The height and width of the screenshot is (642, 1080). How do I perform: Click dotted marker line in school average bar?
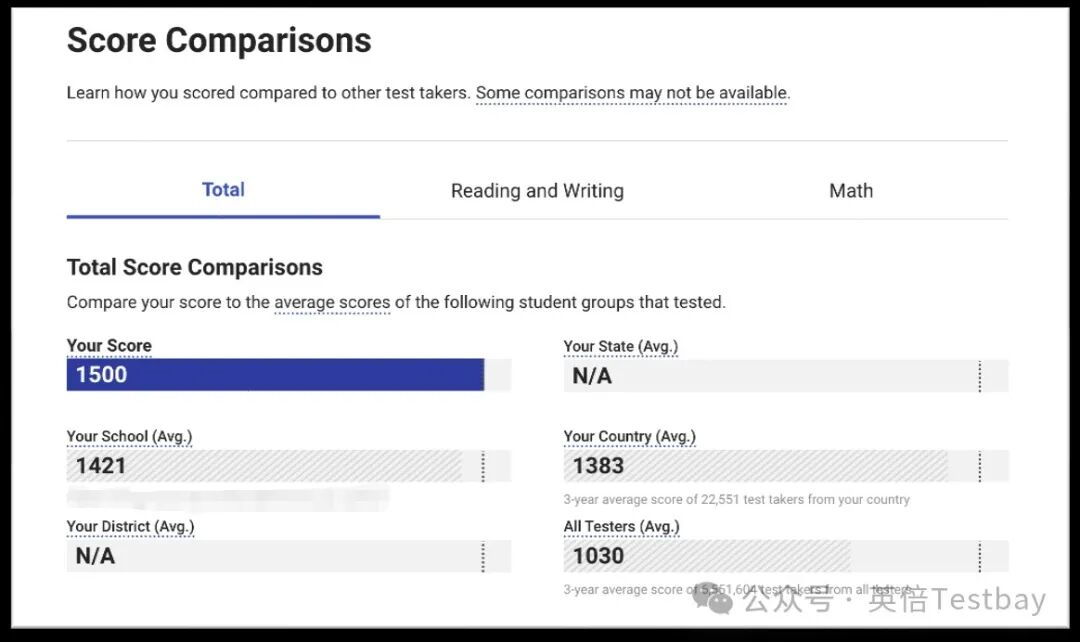483,466
